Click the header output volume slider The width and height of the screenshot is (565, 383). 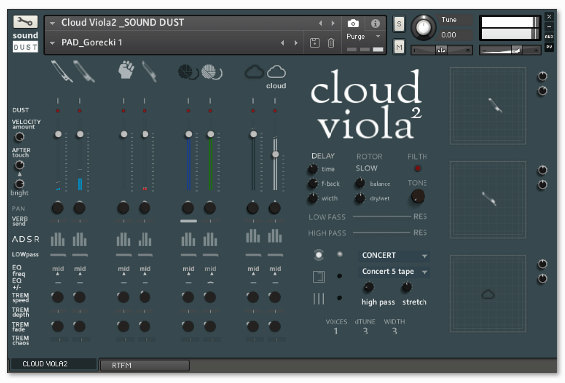click(x=510, y=50)
